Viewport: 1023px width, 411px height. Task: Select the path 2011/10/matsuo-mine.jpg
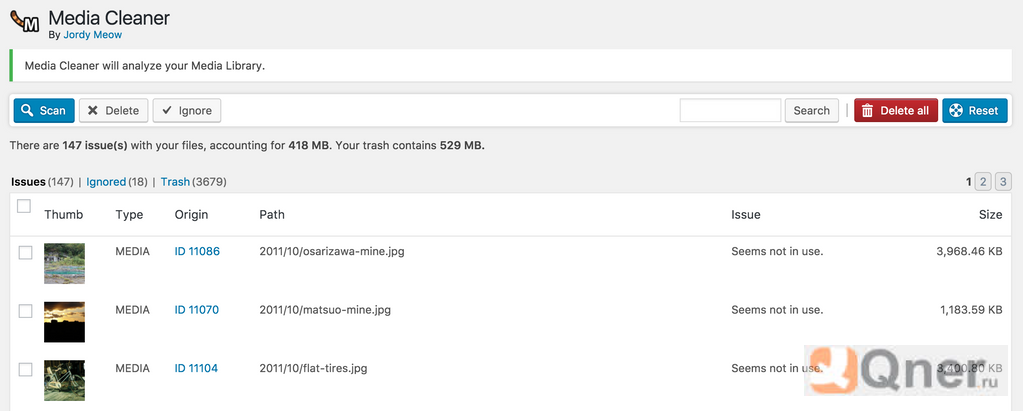point(325,310)
